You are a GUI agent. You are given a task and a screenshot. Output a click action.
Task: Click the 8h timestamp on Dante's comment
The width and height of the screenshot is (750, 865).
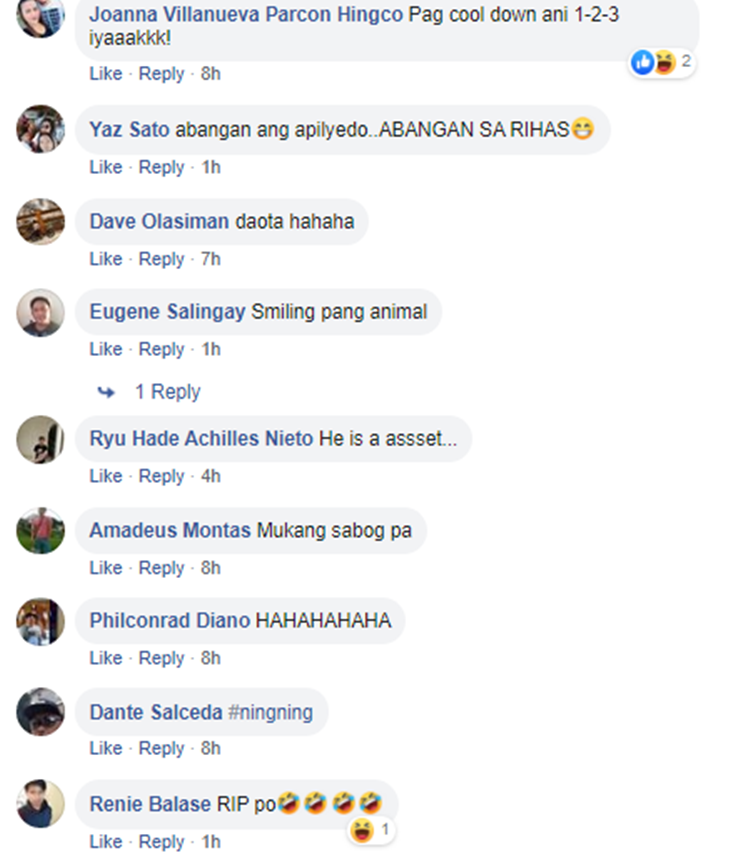coord(211,749)
